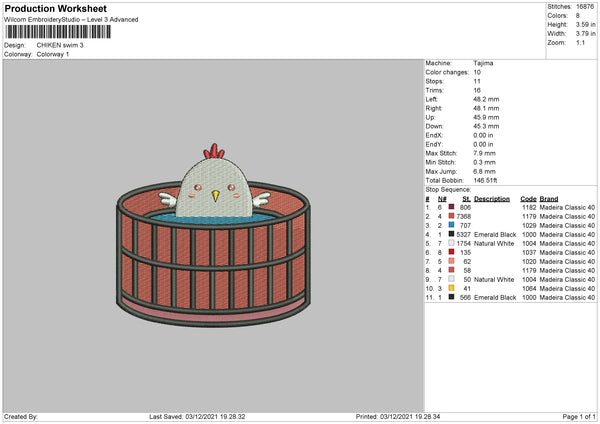Screen dimensions: 600x424
Task: Click the Description column header
Action: [491, 198]
